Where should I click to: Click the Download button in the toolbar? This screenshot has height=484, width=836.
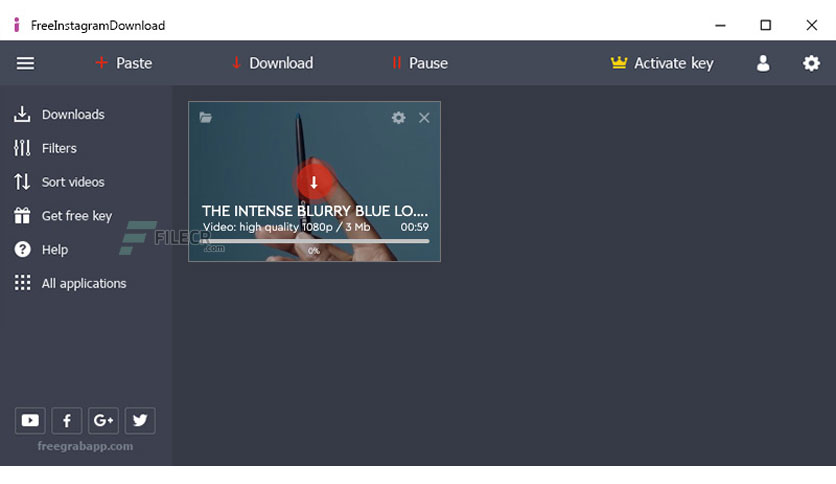pyautogui.click(x=272, y=63)
